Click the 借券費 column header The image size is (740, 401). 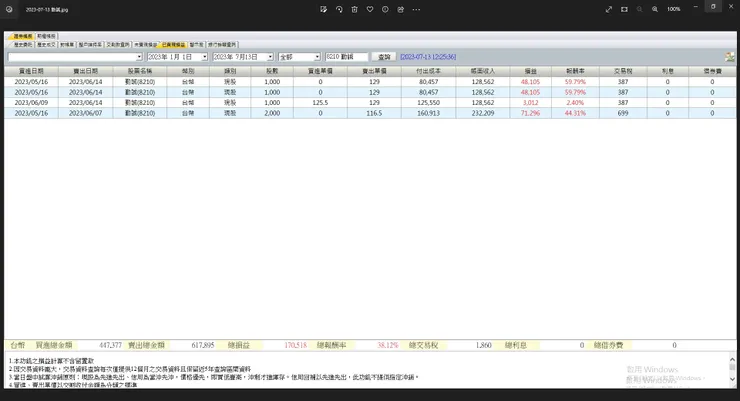712,71
